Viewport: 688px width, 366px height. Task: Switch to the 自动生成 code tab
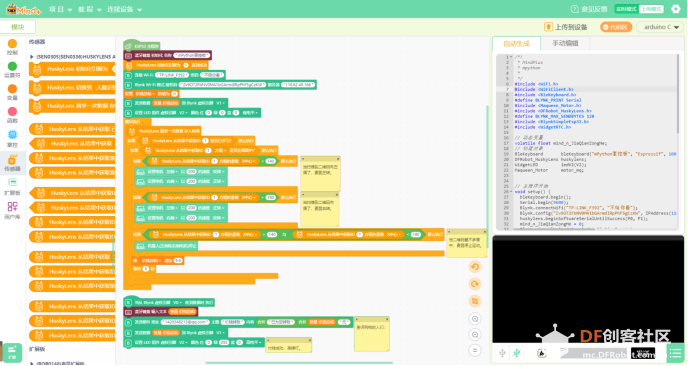(516, 43)
